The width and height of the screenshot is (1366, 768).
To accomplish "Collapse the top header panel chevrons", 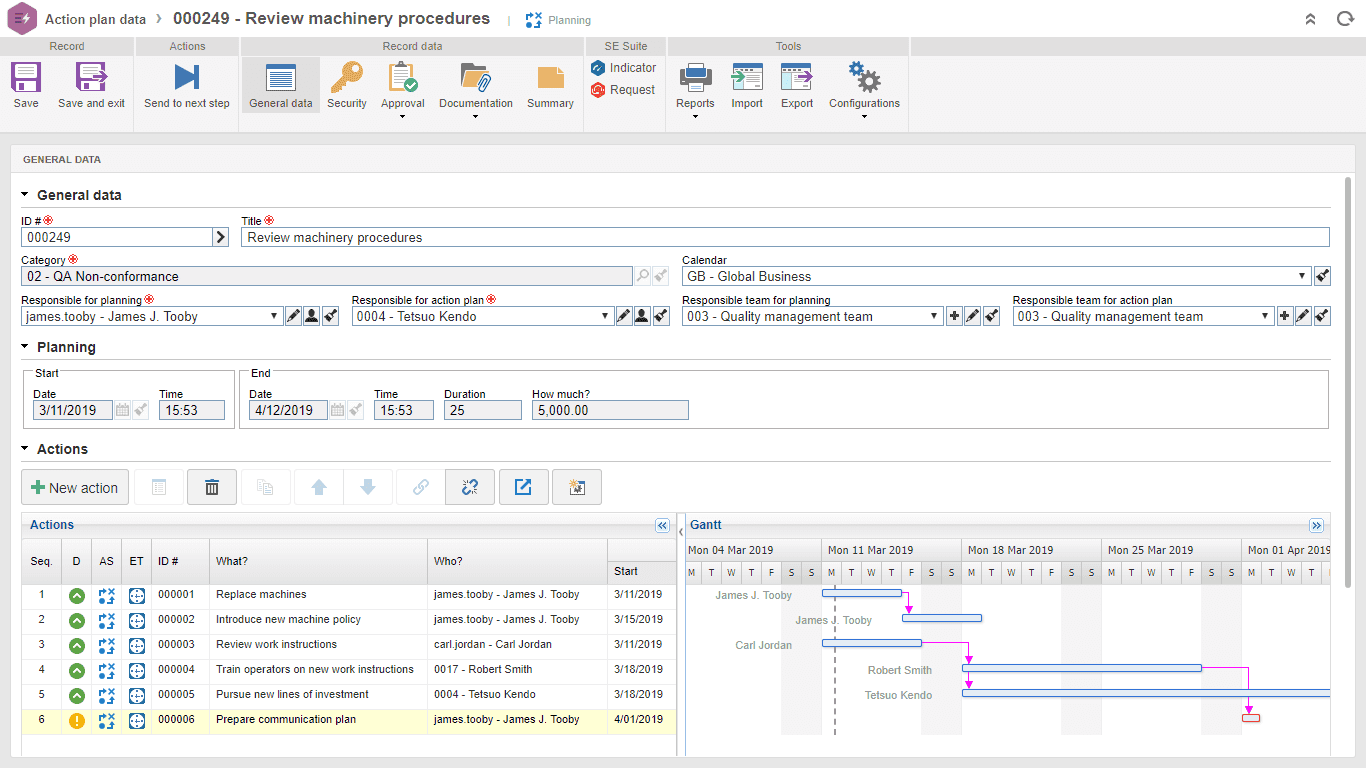I will pyautogui.click(x=1311, y=19).
